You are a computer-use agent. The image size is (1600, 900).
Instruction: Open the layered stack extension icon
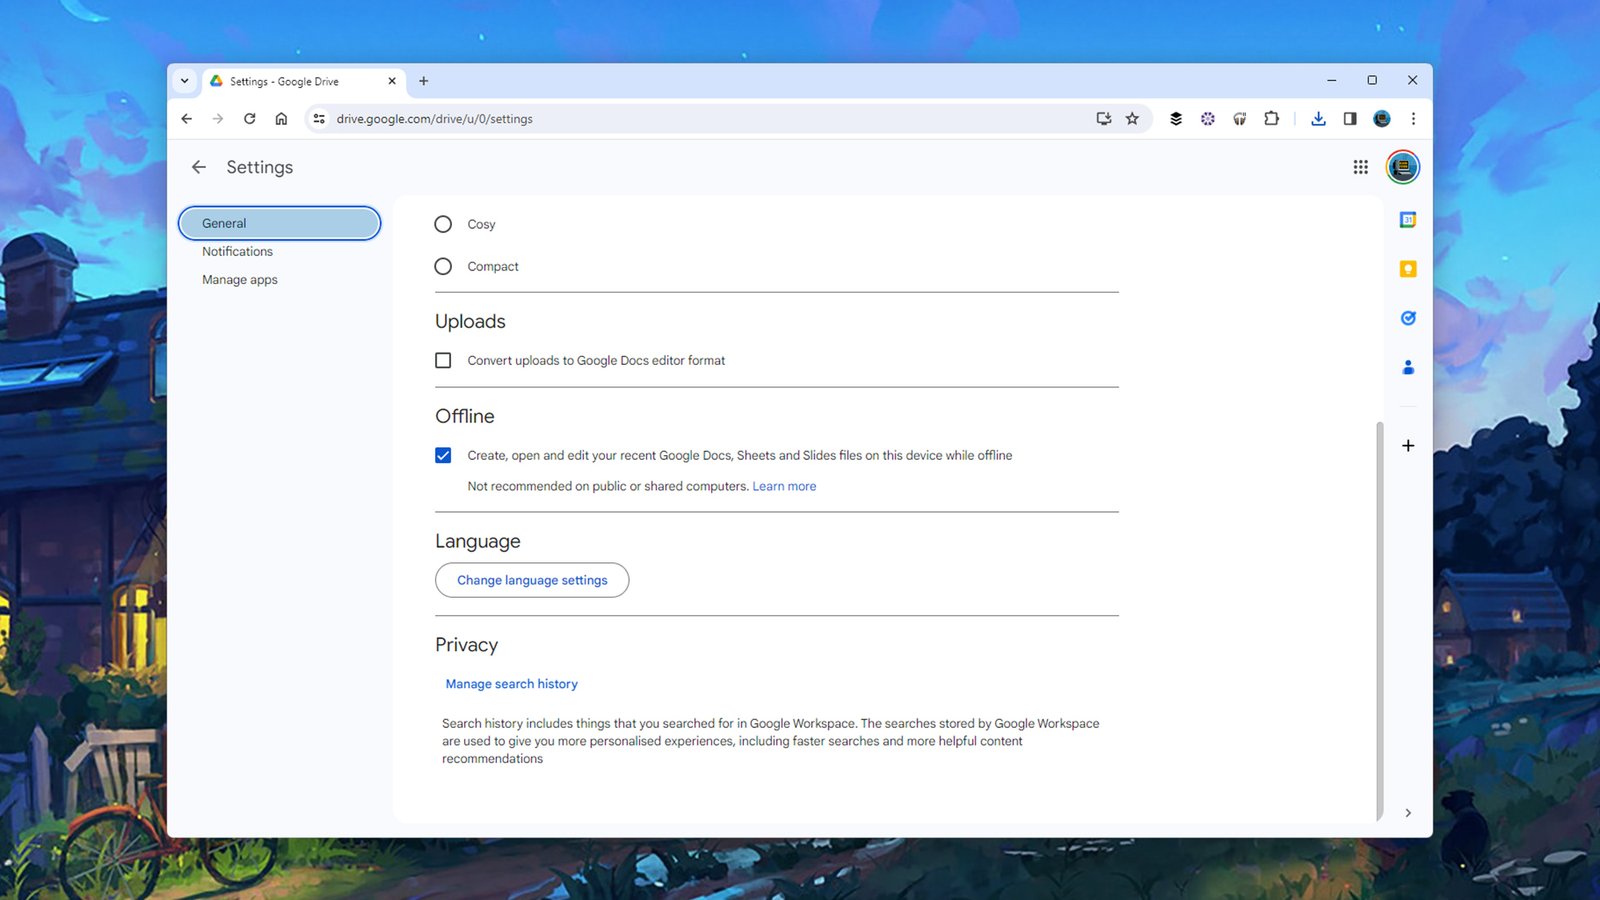tap(1176, 119)
